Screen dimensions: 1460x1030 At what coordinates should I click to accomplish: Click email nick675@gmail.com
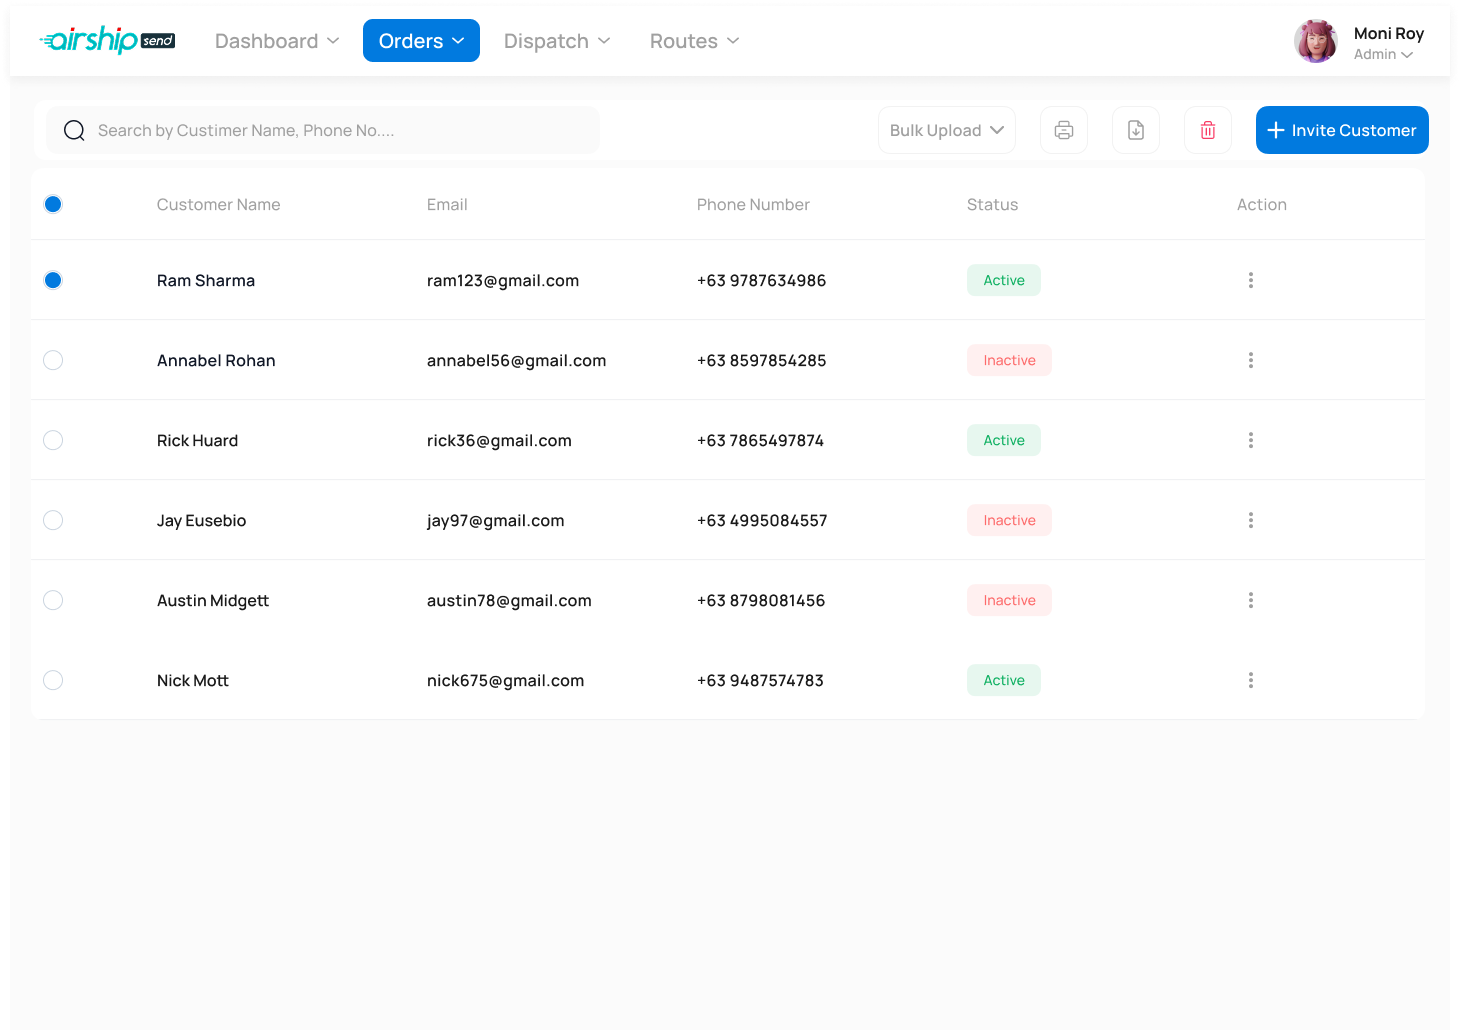(x=505, y=680)
